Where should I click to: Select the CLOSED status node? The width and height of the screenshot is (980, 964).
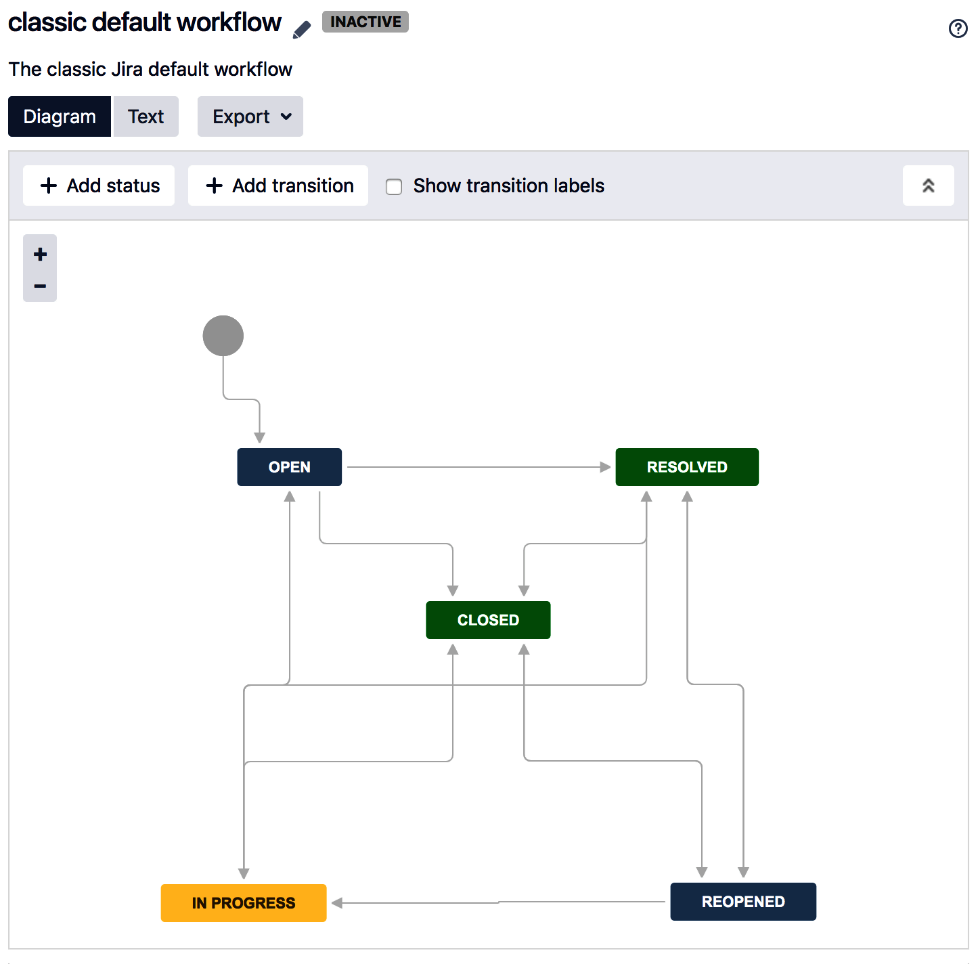[x=488, y=620]
